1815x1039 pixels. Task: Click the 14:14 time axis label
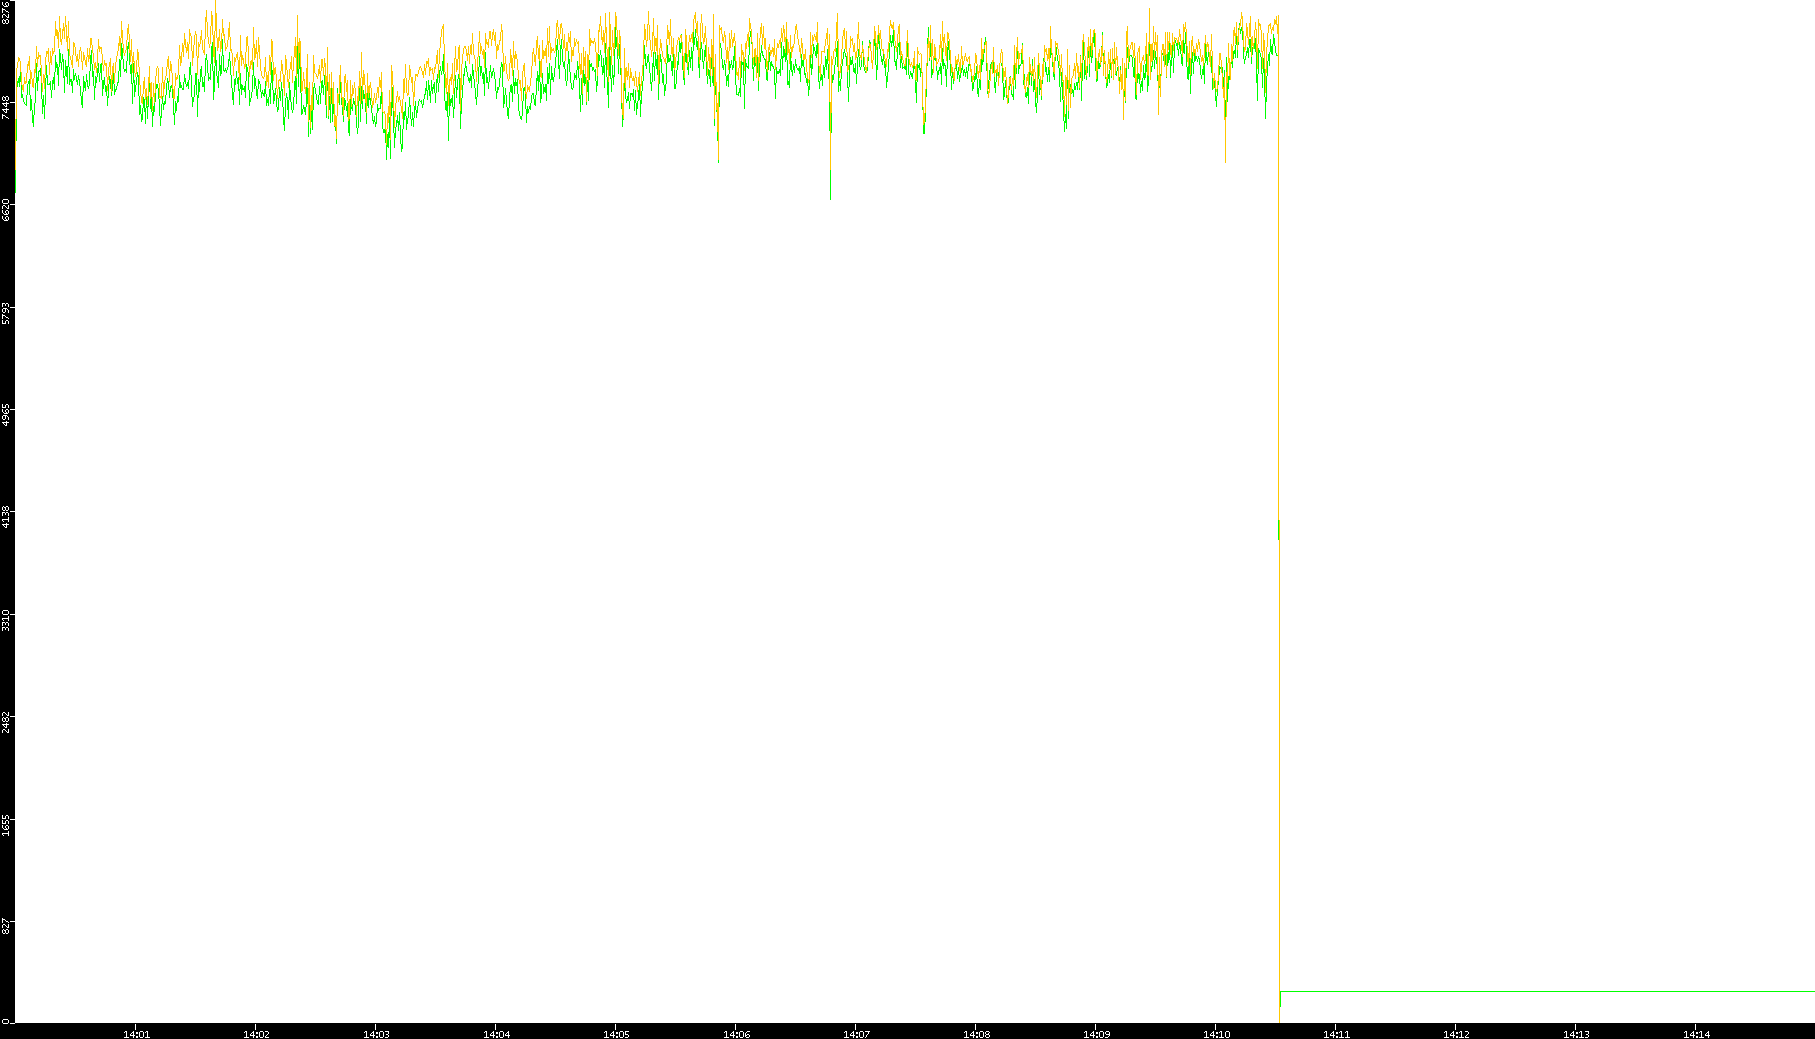pyautogui.click(x=1696, y=1034)
